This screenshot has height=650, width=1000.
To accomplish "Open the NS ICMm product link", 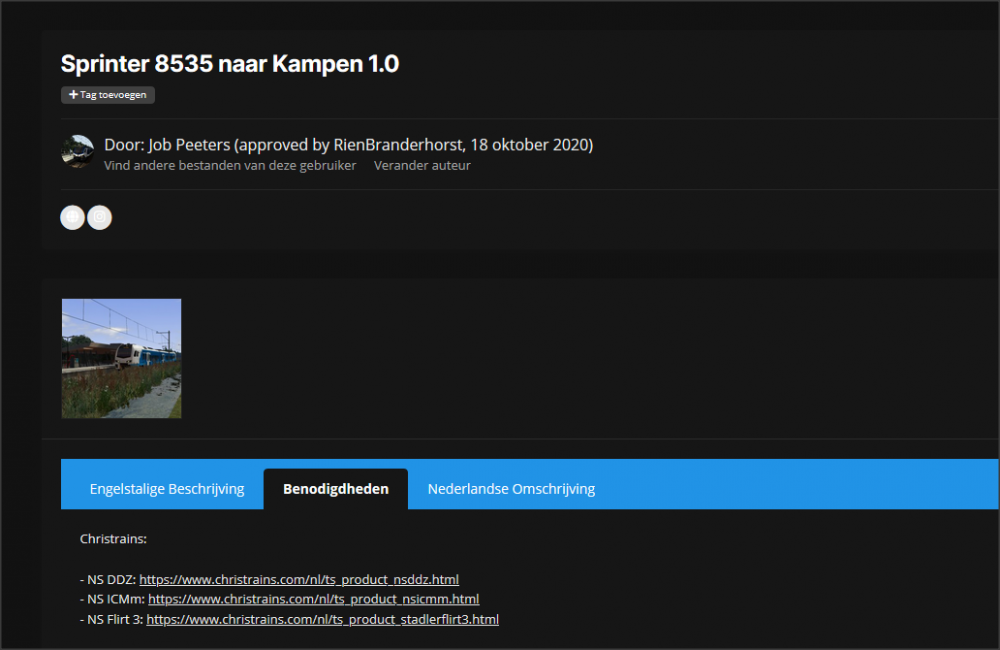I will coord(313,599).
